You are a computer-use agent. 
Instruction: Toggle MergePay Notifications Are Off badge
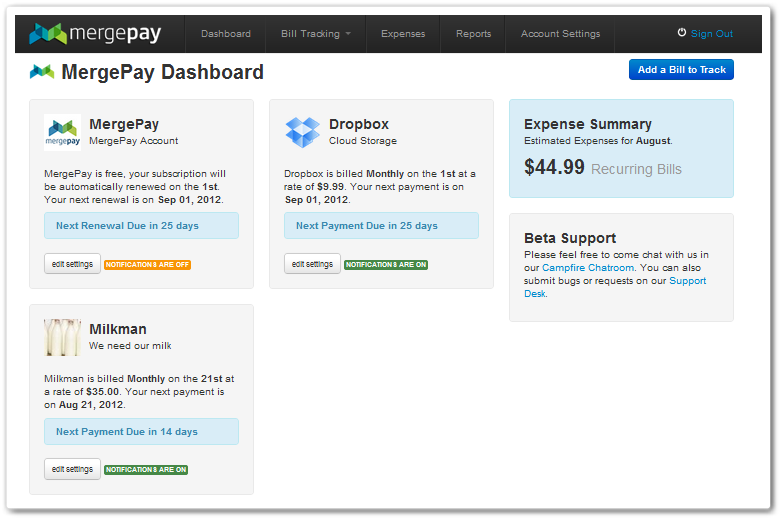click(147, 265)
